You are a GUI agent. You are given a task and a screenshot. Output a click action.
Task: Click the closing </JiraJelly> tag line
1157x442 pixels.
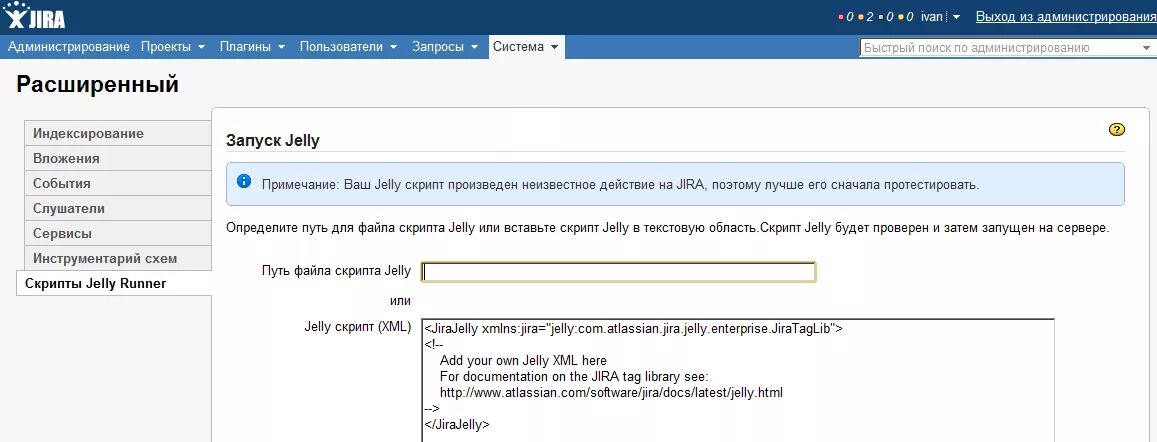point(457,424)
